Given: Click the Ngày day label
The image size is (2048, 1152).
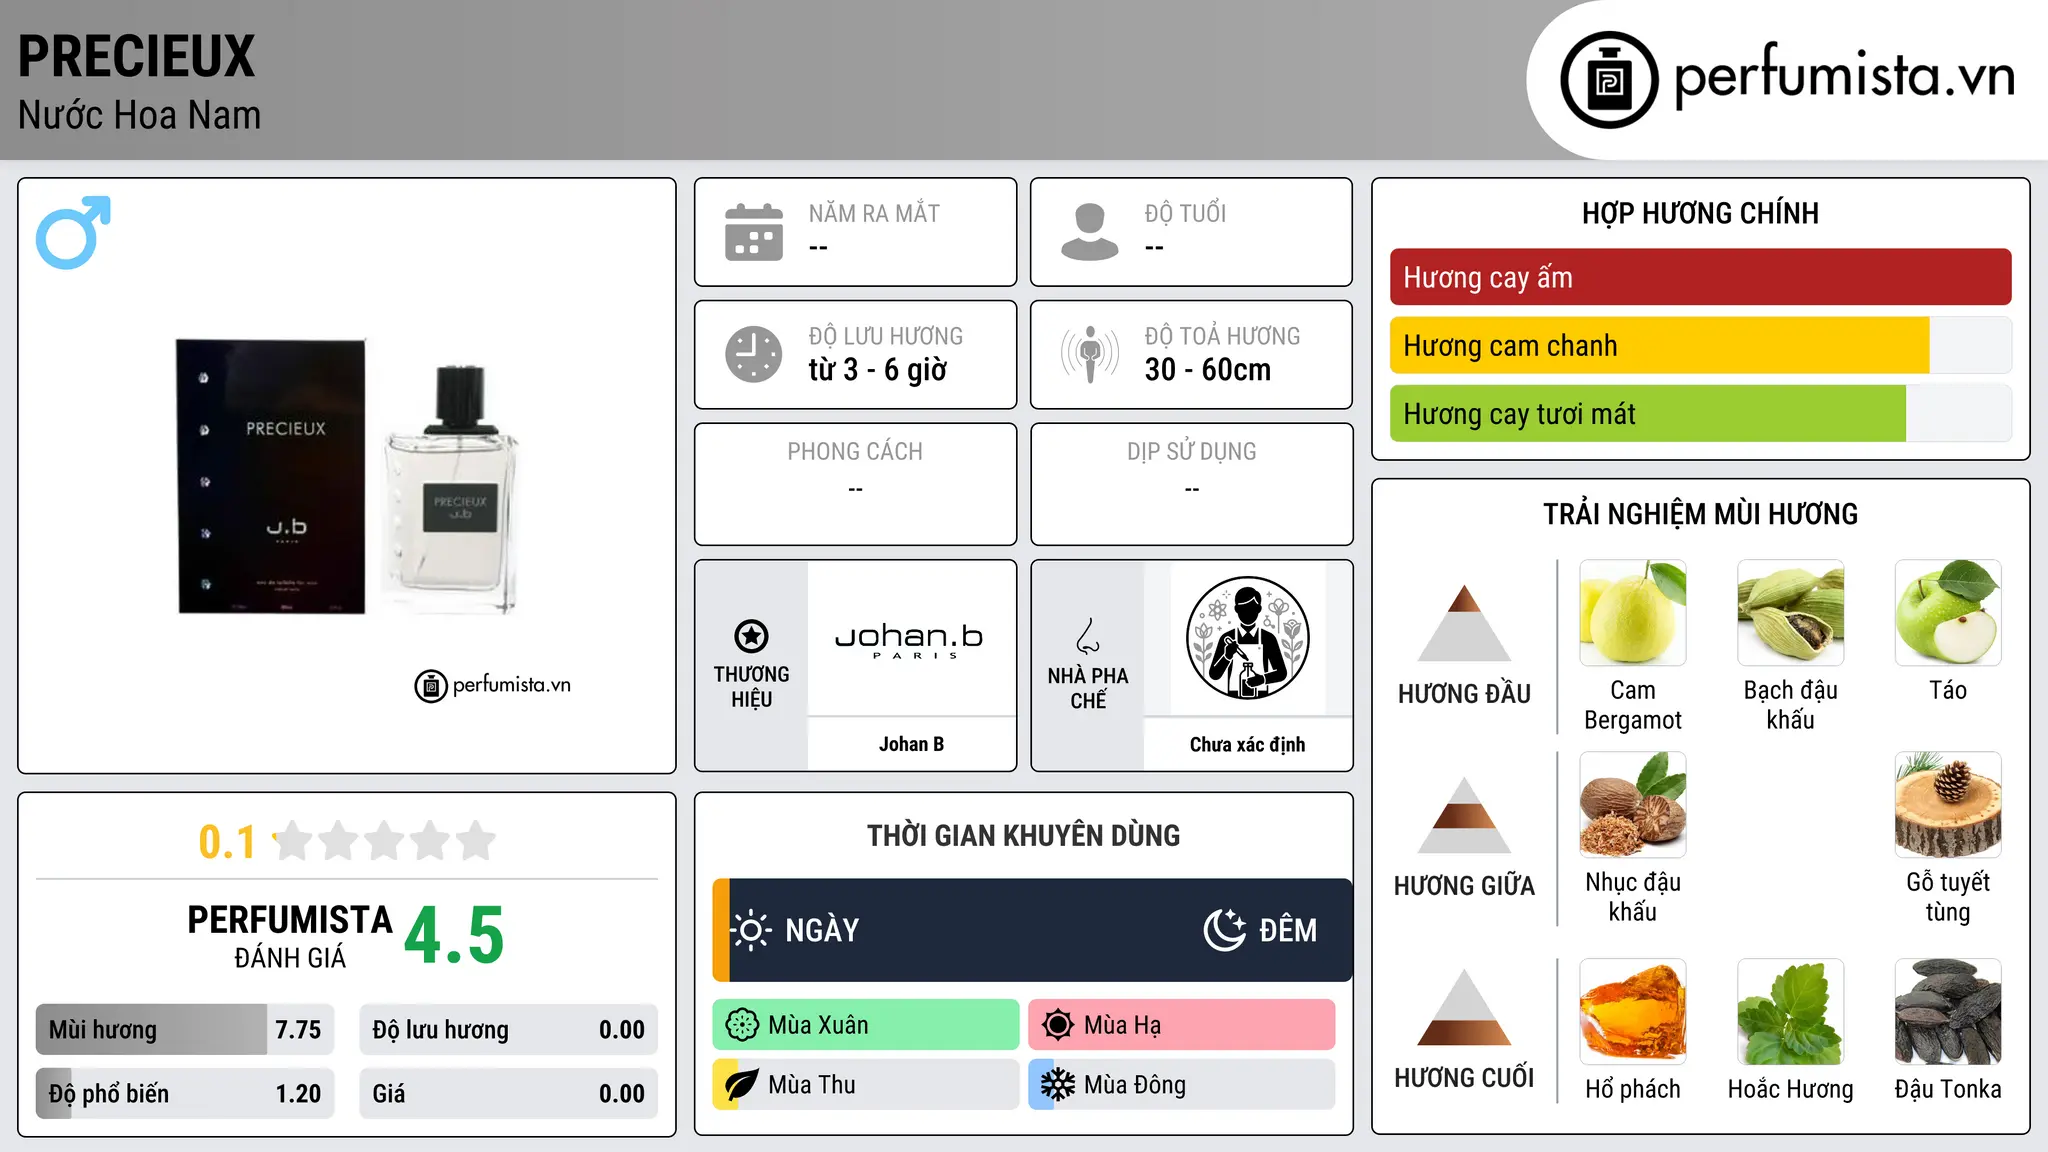Looking at the screenshot, I should [822, 930].
